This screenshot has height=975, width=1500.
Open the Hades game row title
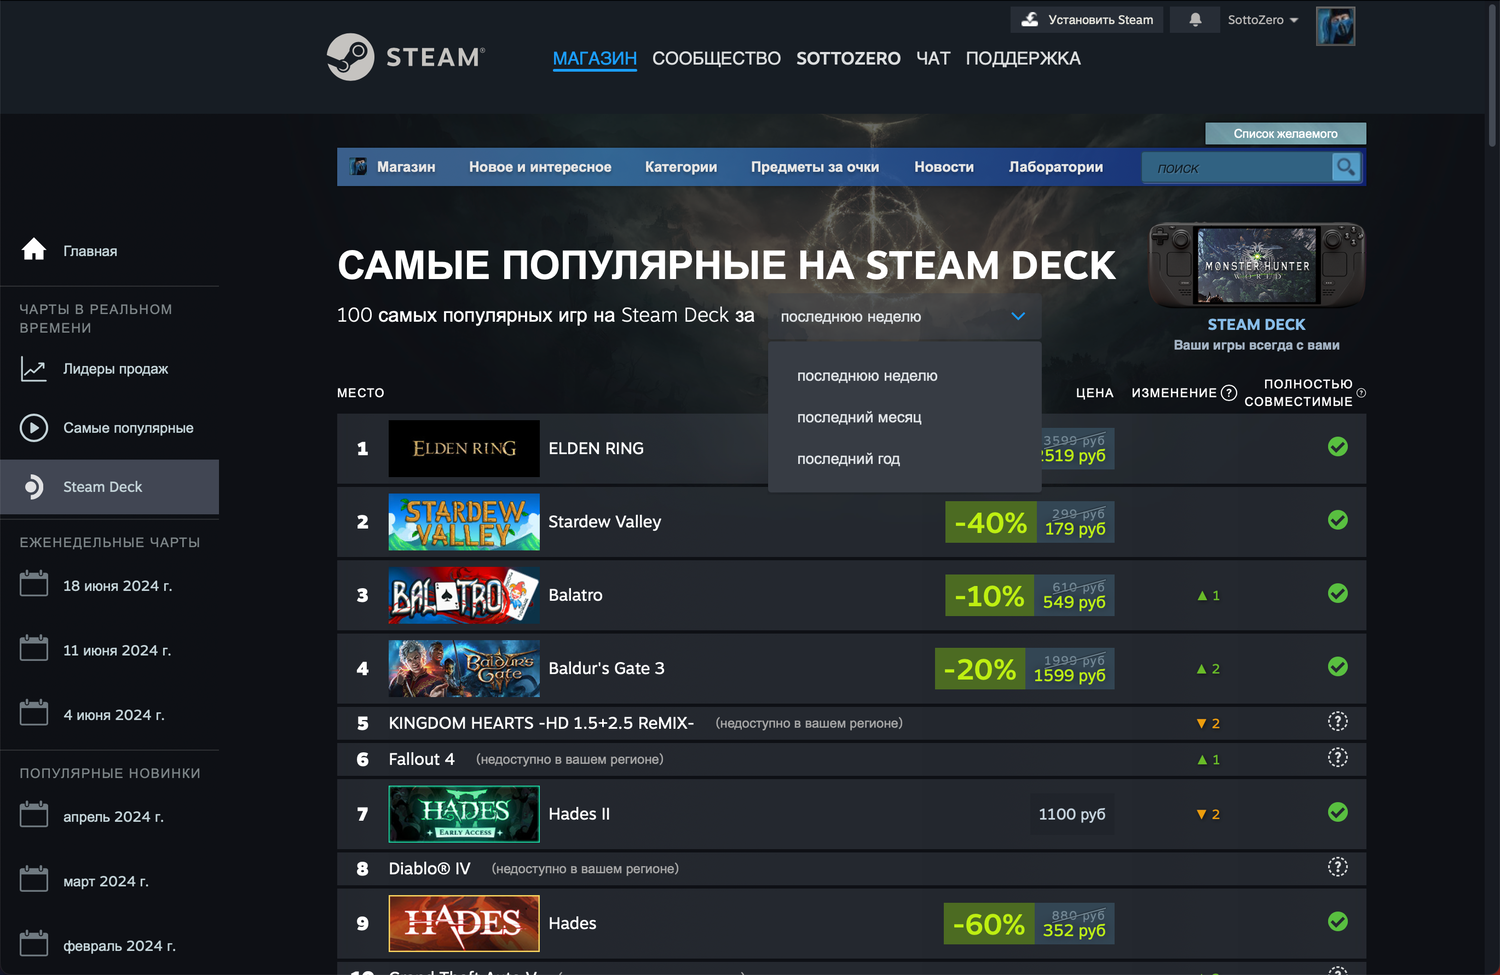coord(572,923)
